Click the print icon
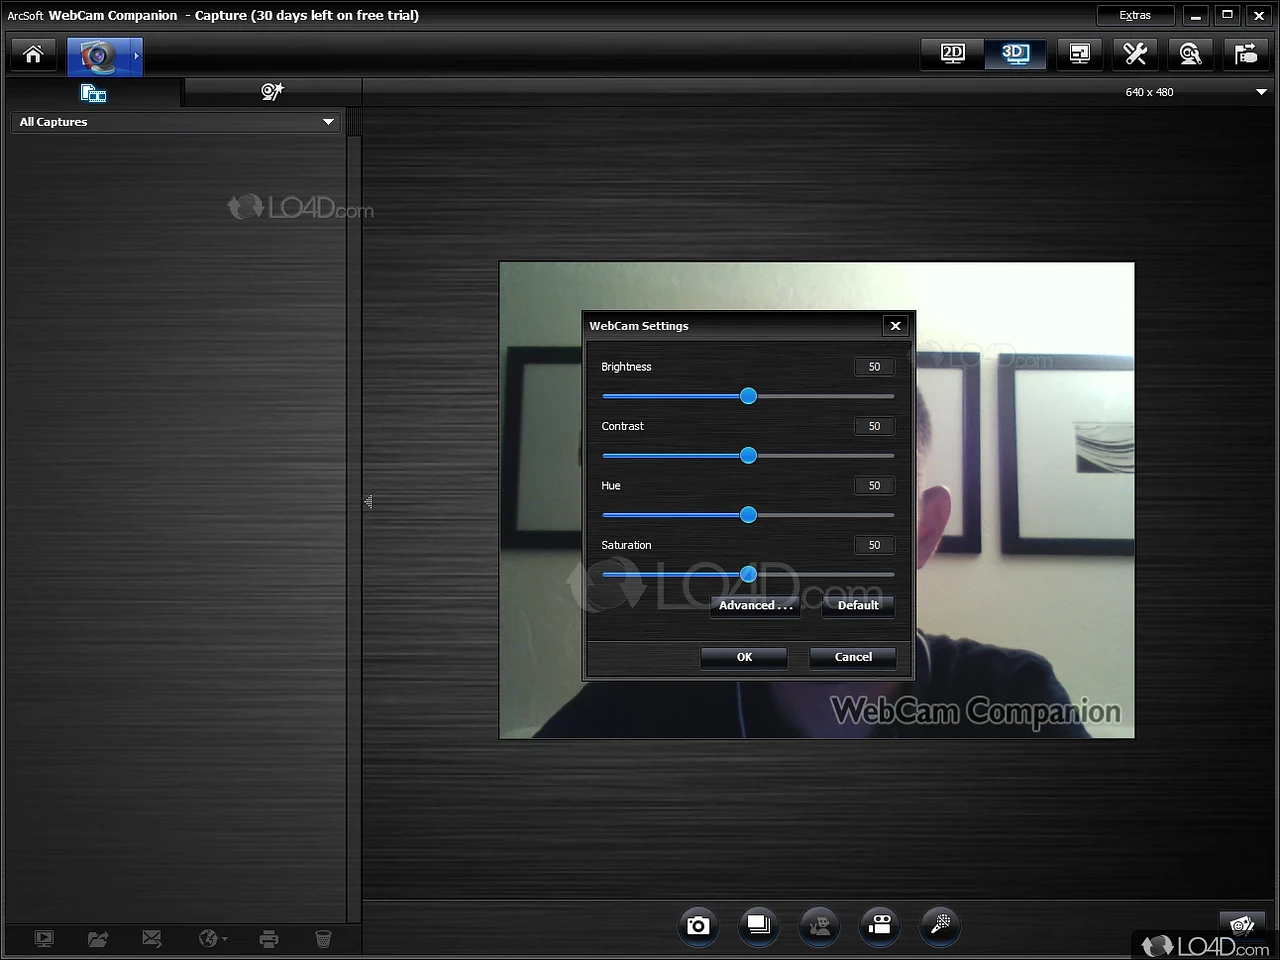This screenshot has height=960, width=1280. click(x=269, y=938)
